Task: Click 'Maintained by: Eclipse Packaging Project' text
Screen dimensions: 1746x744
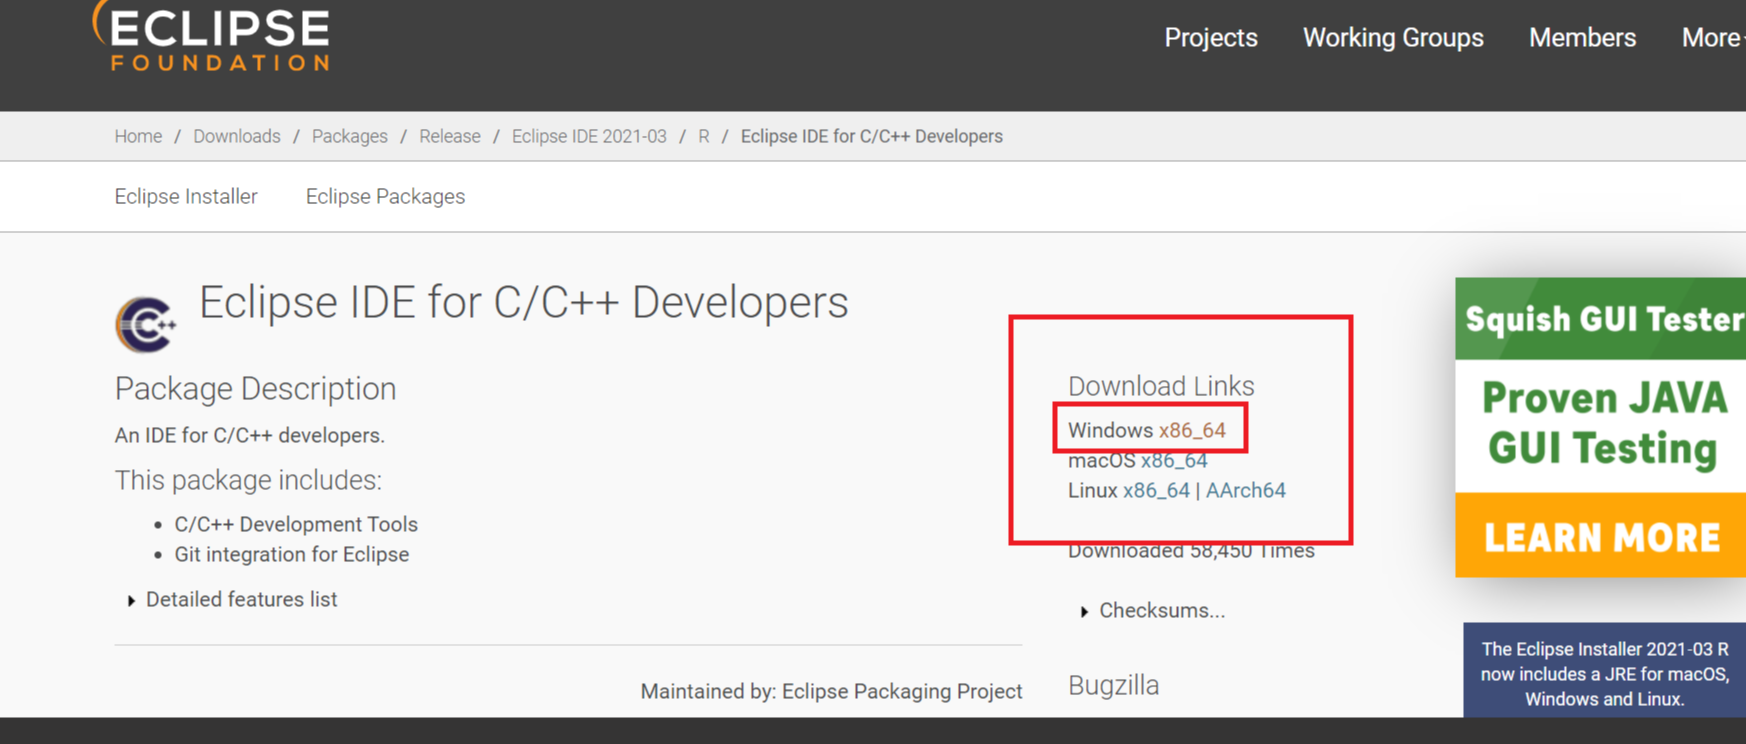Action: (x=831, y=691)
